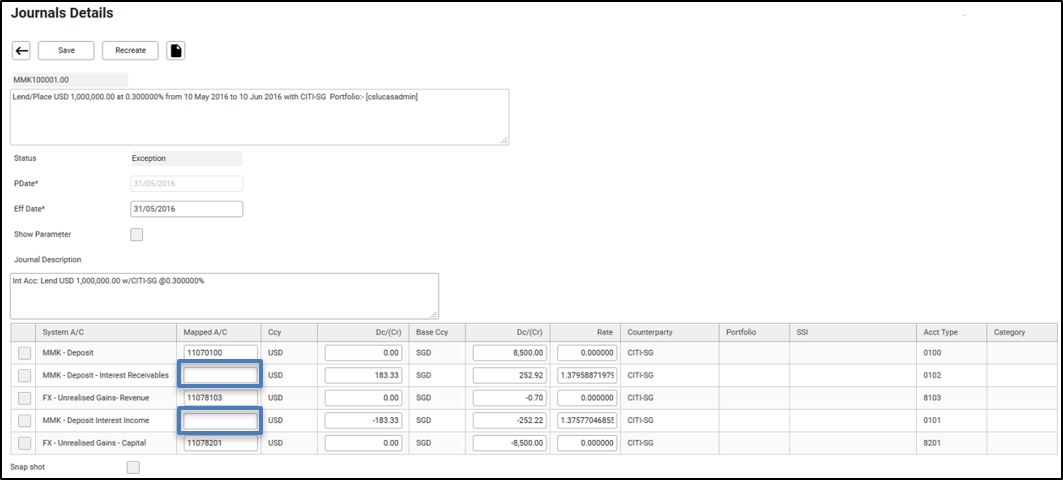Screen dimensions: 1063x482
Task: Click the Acct Type column header
Action: tap(941, 332)
